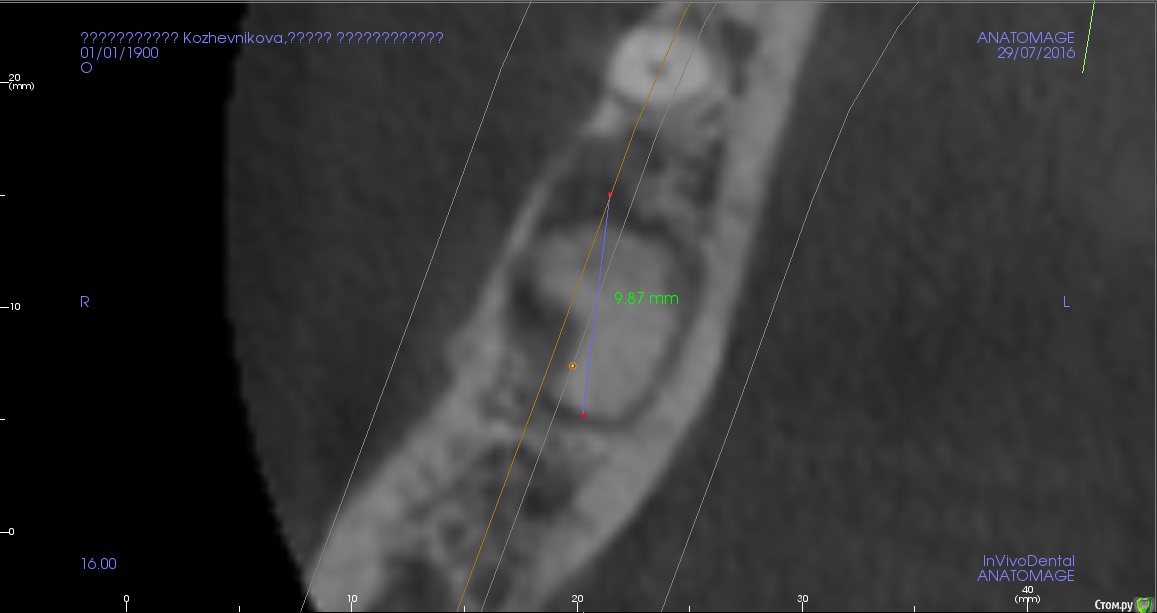Select the blue measurement line

[x=597, y=300]
